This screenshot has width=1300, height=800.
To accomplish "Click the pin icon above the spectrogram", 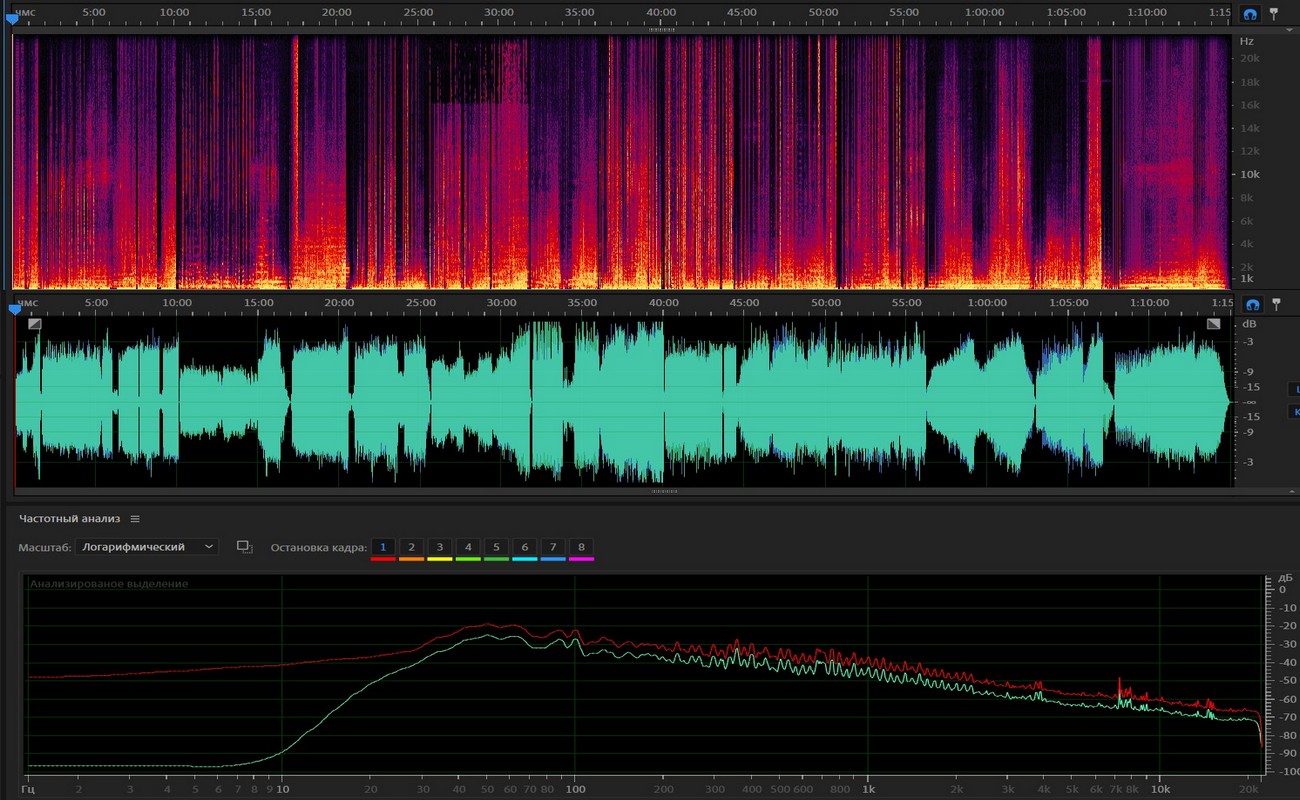I will click(1274, 14).
